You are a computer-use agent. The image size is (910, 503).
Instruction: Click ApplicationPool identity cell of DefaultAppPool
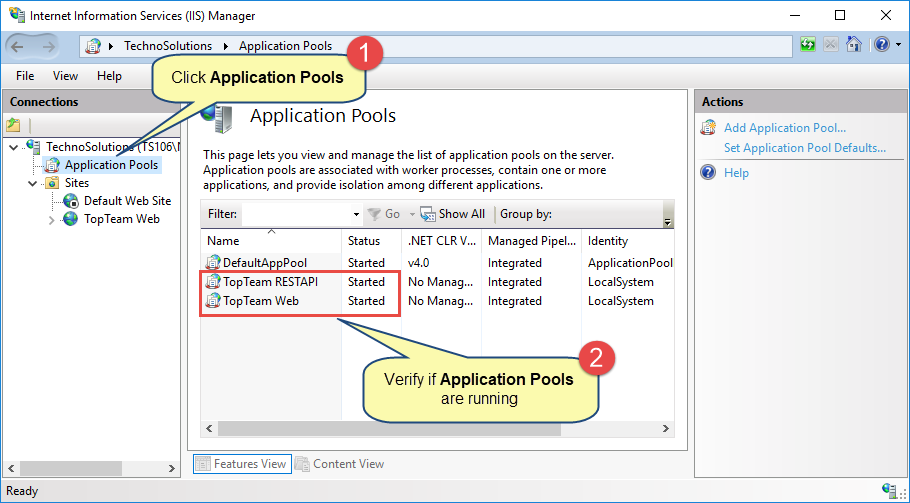point(630,263)
